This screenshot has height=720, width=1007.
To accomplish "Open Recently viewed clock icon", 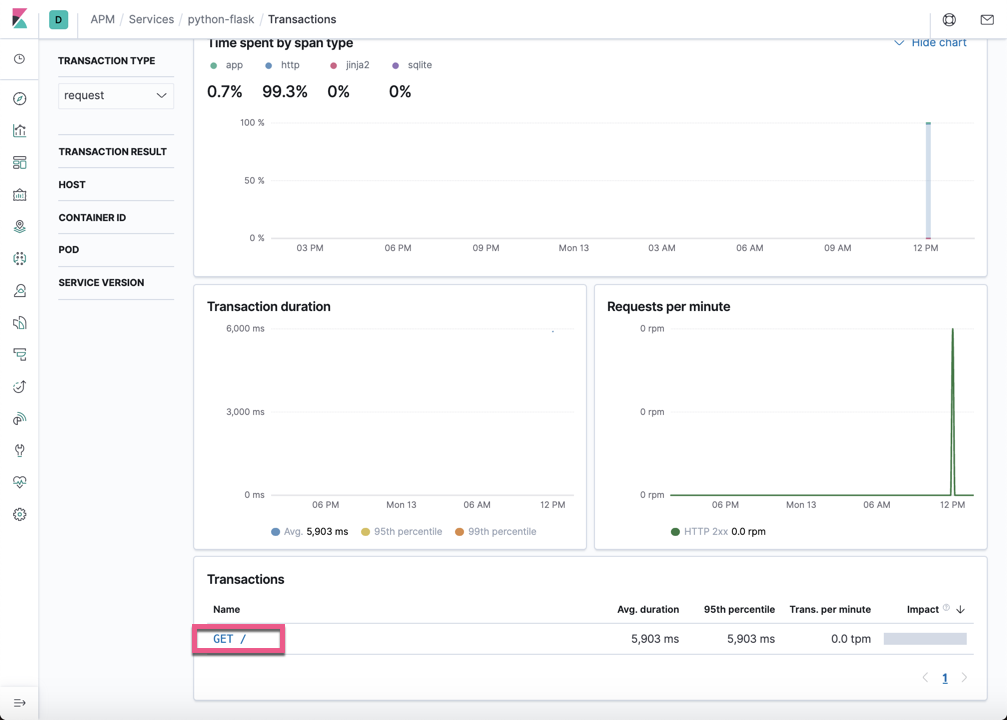I will coord(20,59).
